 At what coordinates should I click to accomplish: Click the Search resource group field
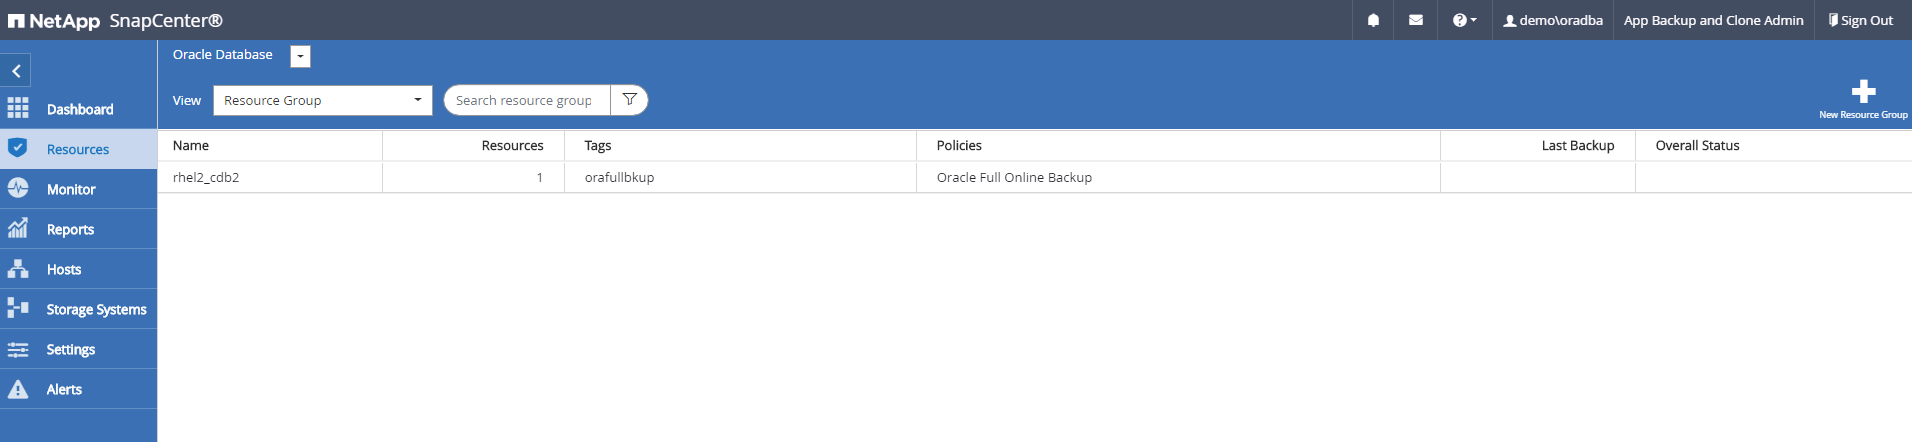click(527, 100)
